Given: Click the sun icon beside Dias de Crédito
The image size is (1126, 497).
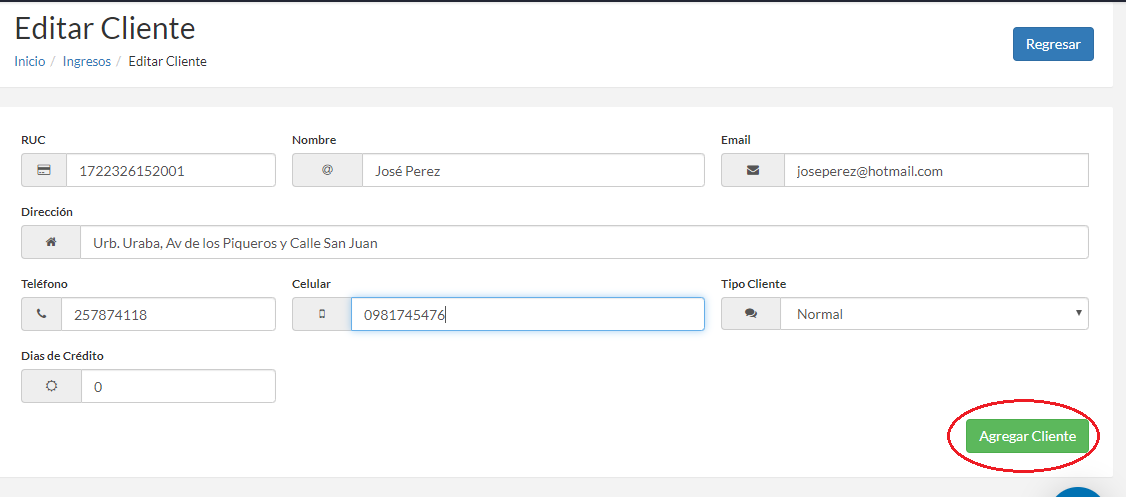Looking at the screenshot, I should tap(51, 386).
